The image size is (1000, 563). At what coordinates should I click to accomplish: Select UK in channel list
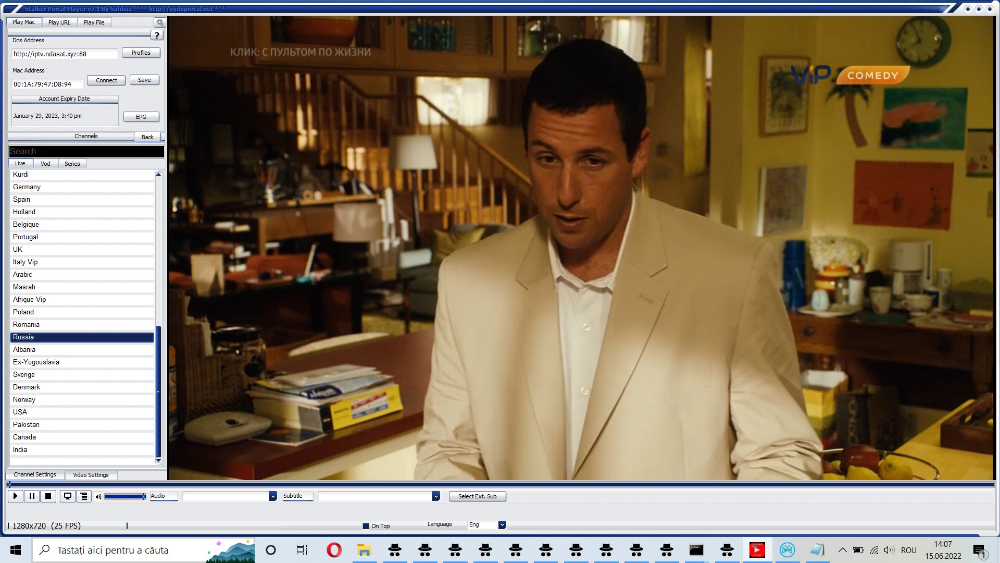pos(82,249)
